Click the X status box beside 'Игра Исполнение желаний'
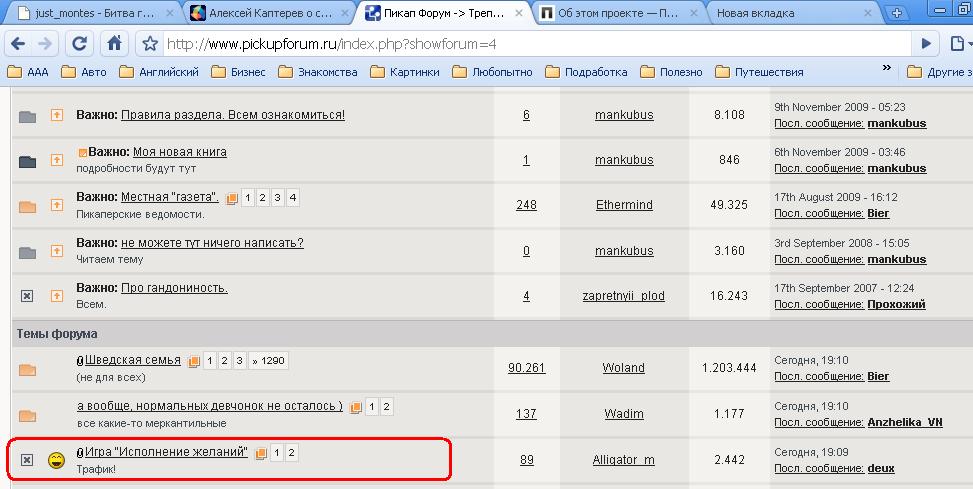The height and width of the screenshot is (489, 973). (x=27, y=460)
